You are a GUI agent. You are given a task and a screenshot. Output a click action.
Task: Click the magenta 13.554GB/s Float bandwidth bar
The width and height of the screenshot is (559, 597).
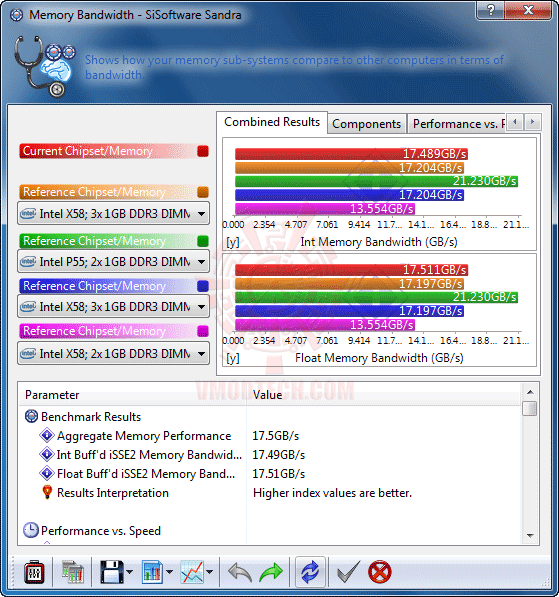(325, 325)
